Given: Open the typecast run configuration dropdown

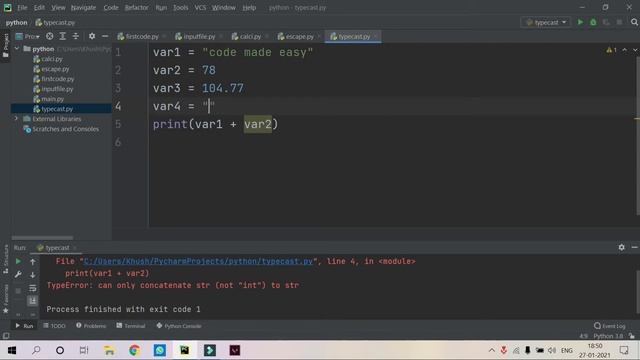Looking at the screenshot, I should (546, 22).
